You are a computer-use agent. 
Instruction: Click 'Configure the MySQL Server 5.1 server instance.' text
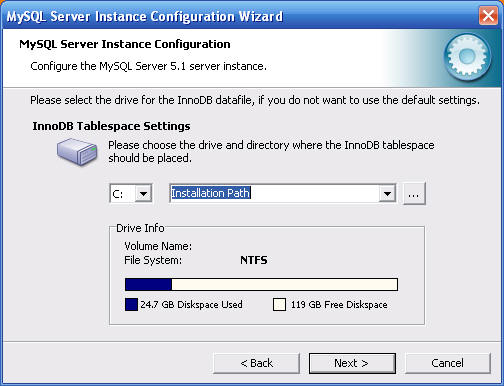pyautogui.click(x=148, y=66)
